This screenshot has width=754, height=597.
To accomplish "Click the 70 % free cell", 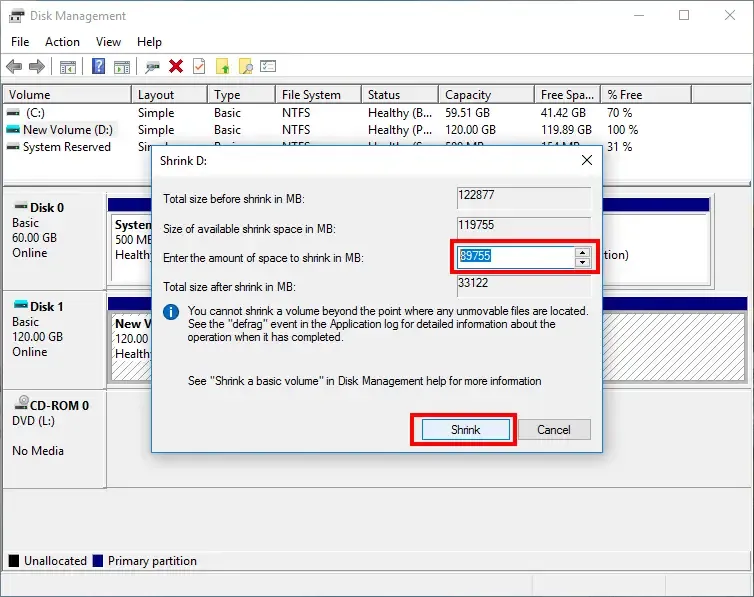I will 619,113.
